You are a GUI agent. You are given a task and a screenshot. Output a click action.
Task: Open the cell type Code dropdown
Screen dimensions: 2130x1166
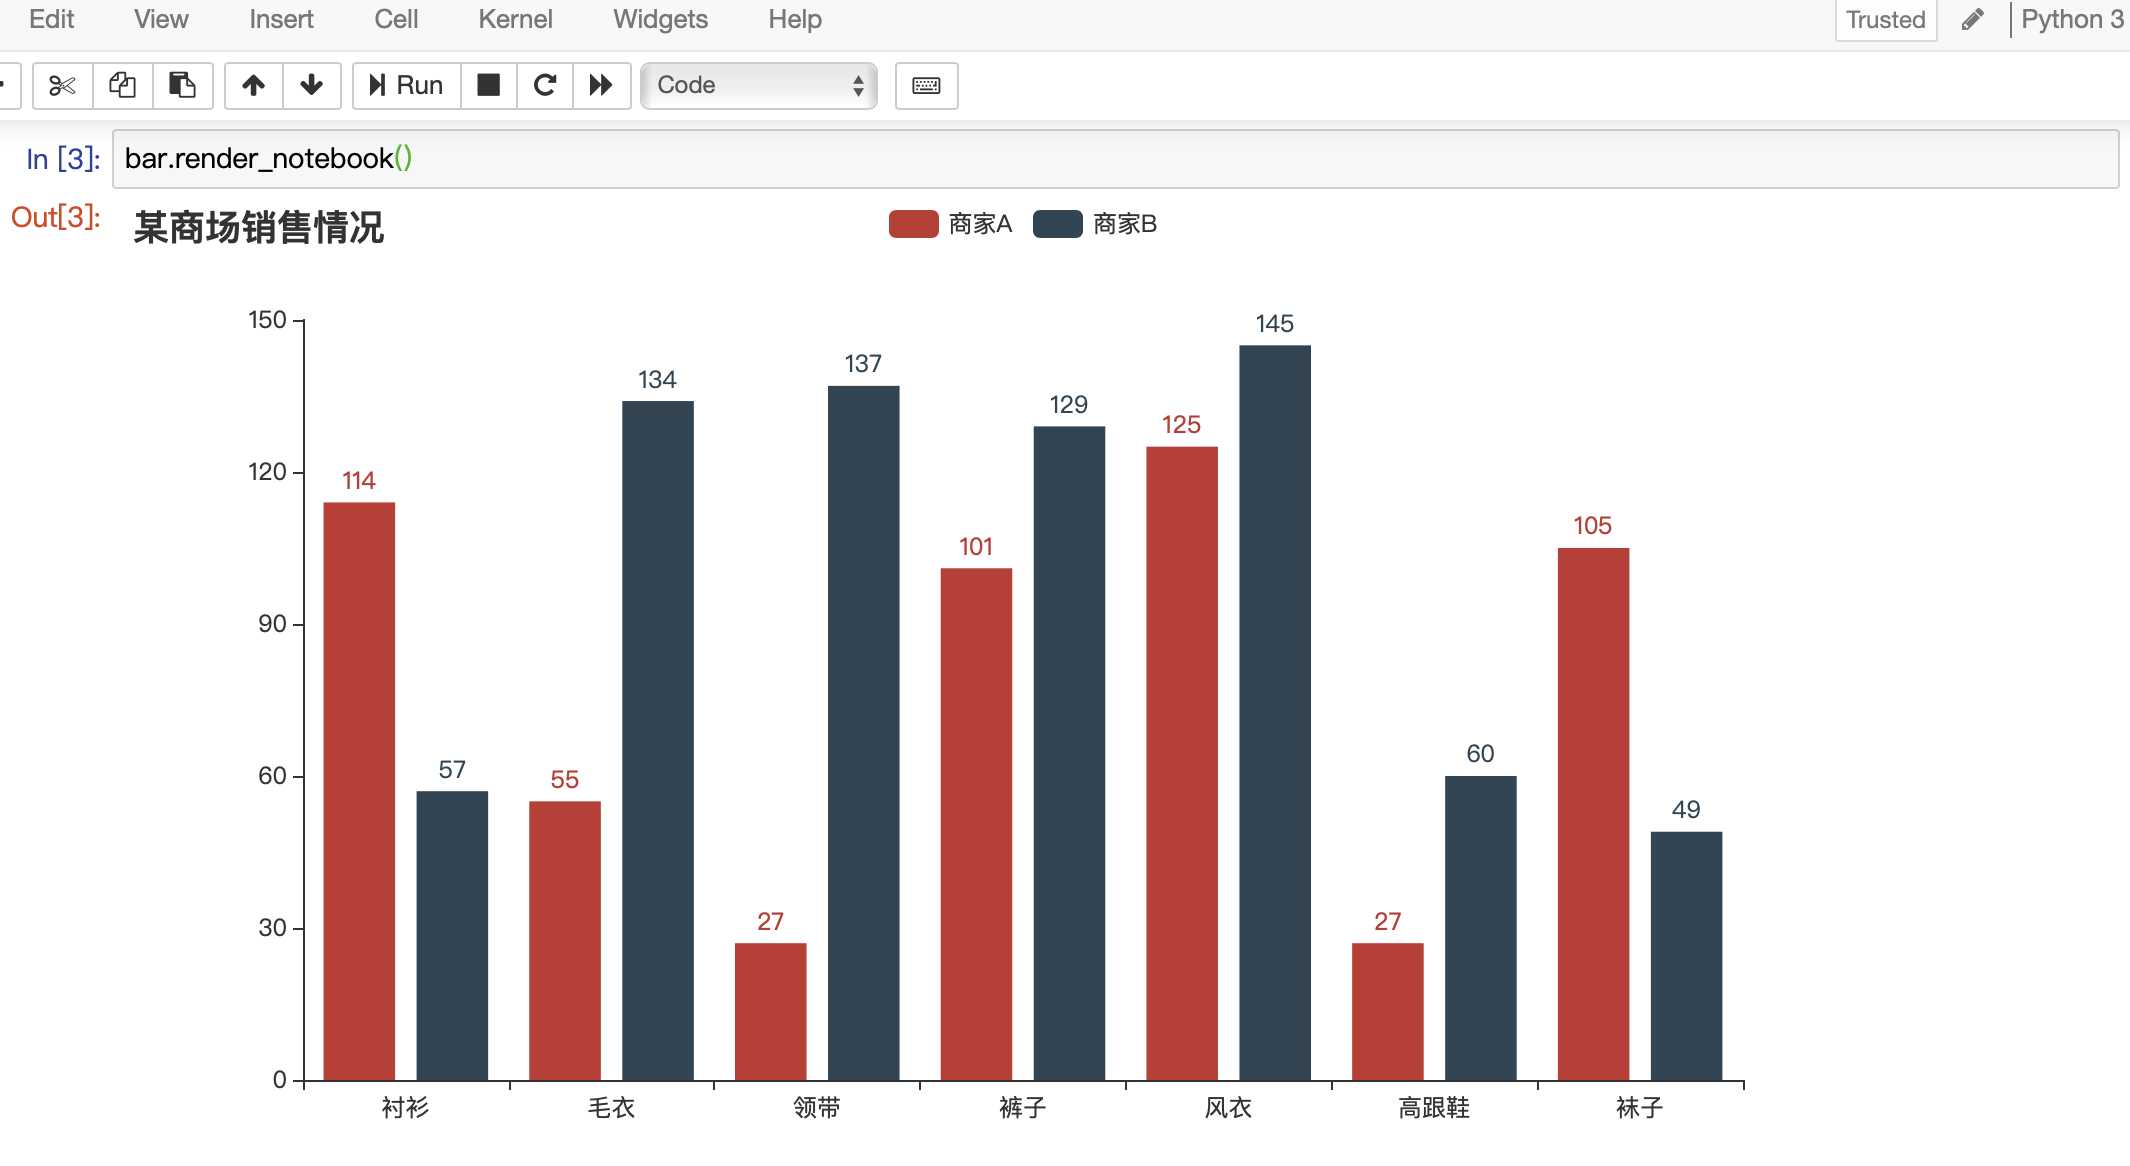pyautogui.click(x=759, y=85)
